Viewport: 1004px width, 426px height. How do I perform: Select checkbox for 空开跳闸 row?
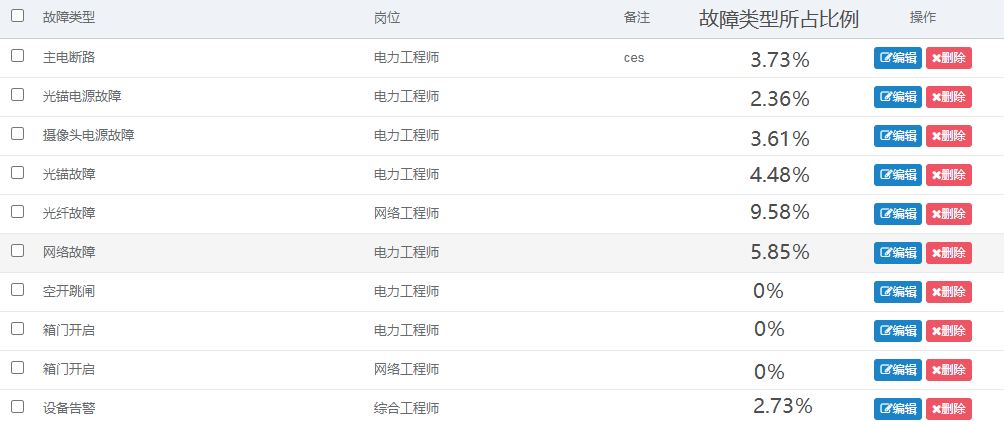pyautogui.click(x=17, y=290)
